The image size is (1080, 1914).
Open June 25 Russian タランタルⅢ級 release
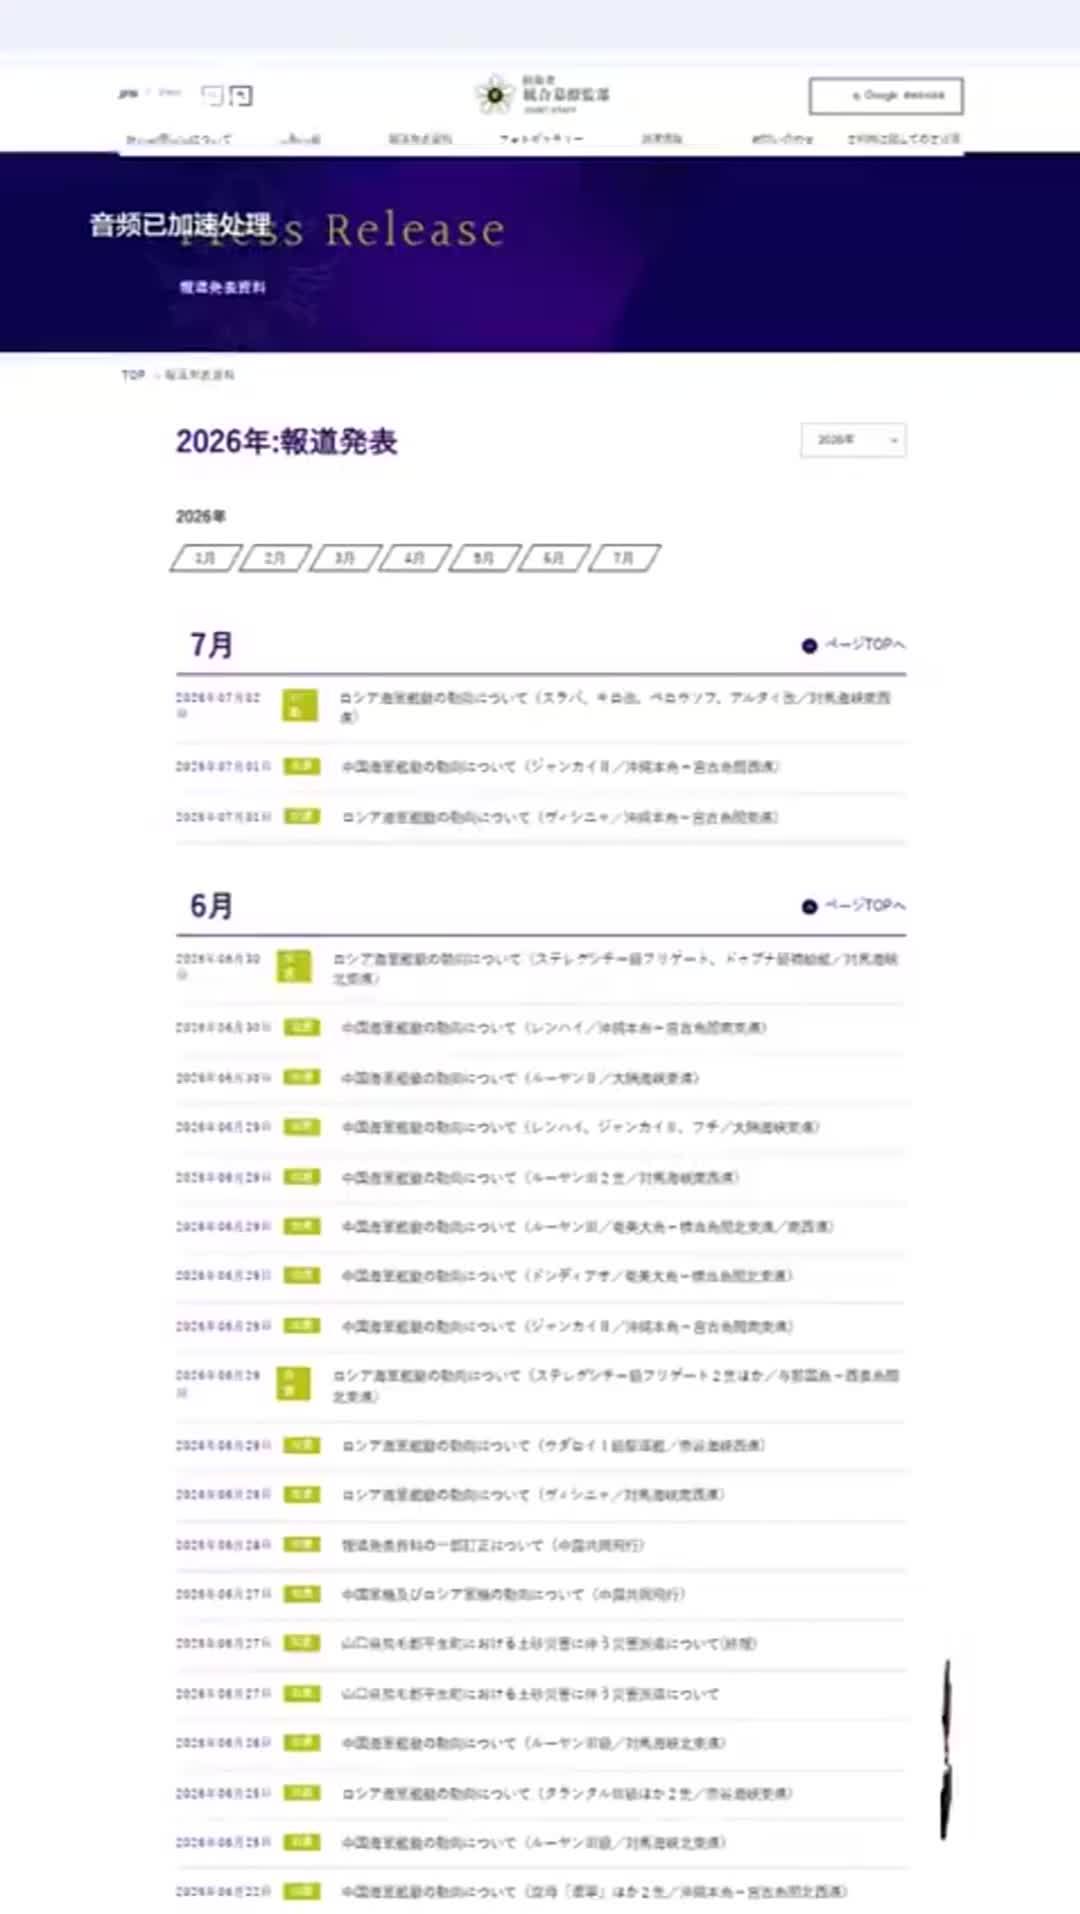567,1793
